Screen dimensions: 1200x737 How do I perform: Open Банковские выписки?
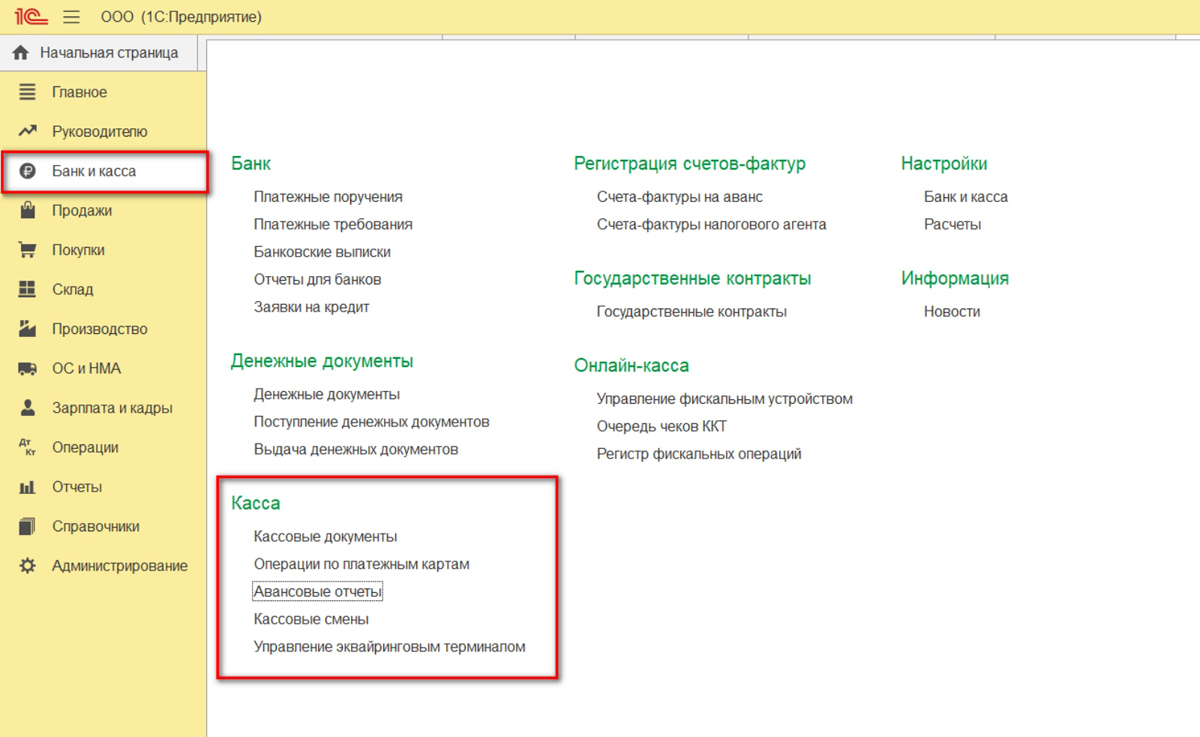pos(322,252)
